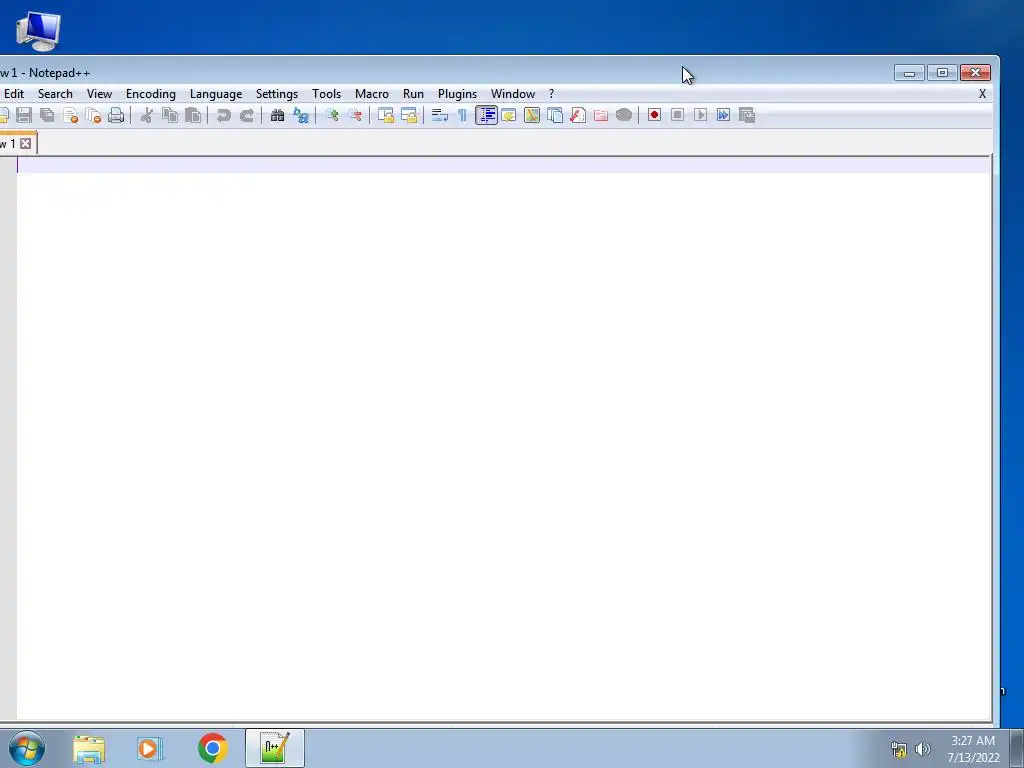Toggle synchronized vertical scrolling
The height and width of the screenshot is (768, 1024).
click(386, 116)
